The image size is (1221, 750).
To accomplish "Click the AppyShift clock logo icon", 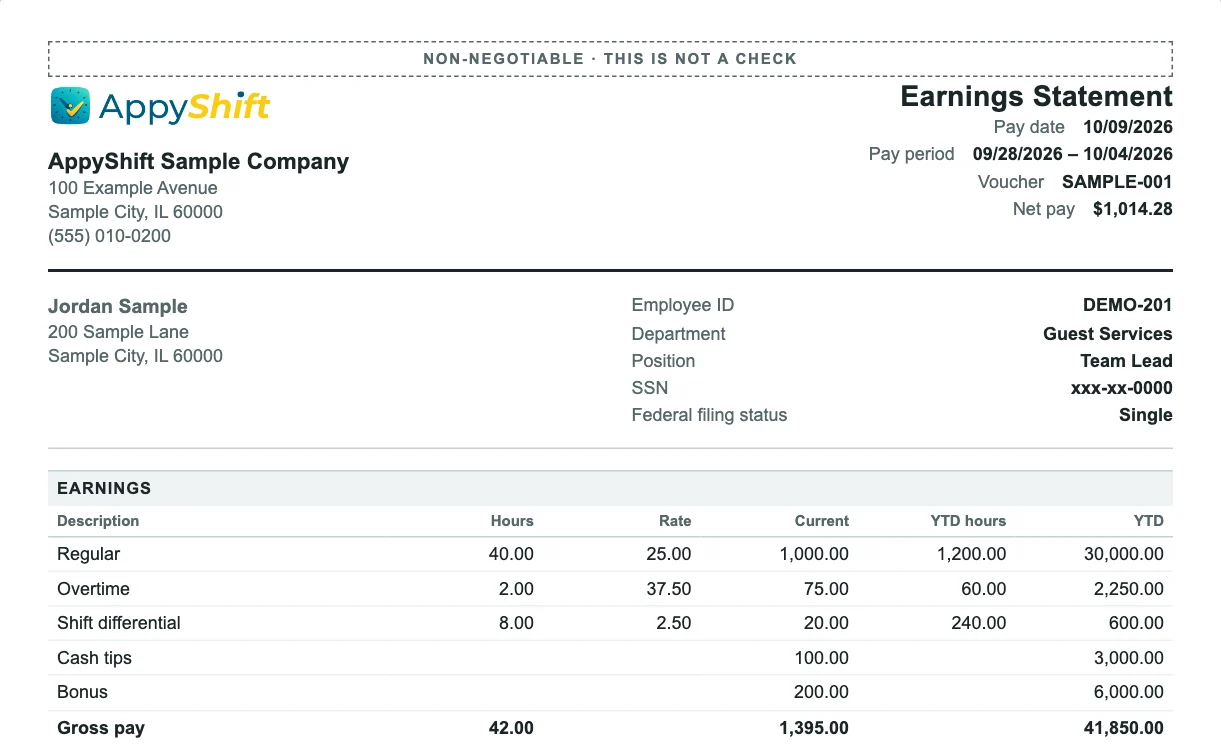I will (x=70, y=105).
